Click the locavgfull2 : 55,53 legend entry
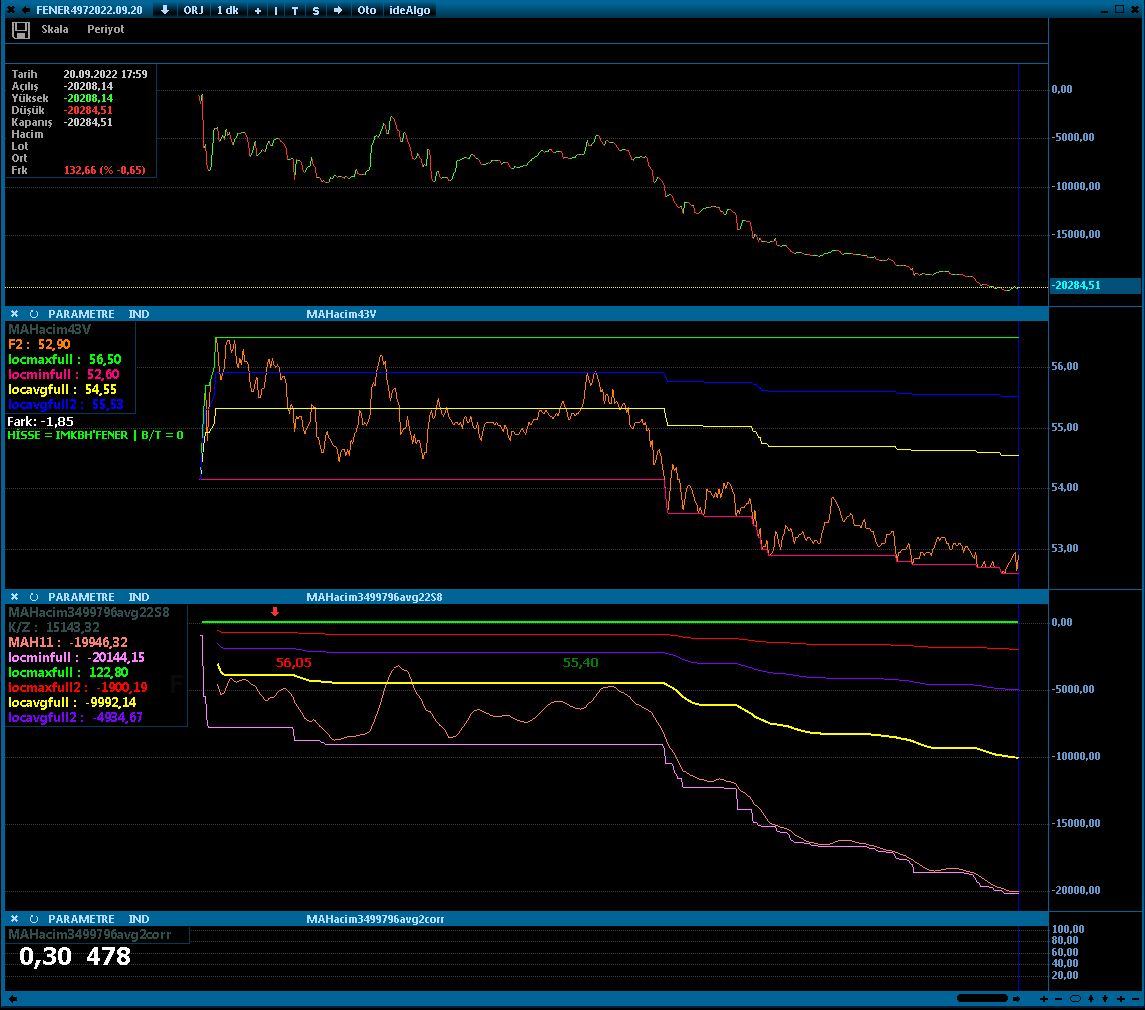The image size is (1145, 1010). (x=66, y=405)
